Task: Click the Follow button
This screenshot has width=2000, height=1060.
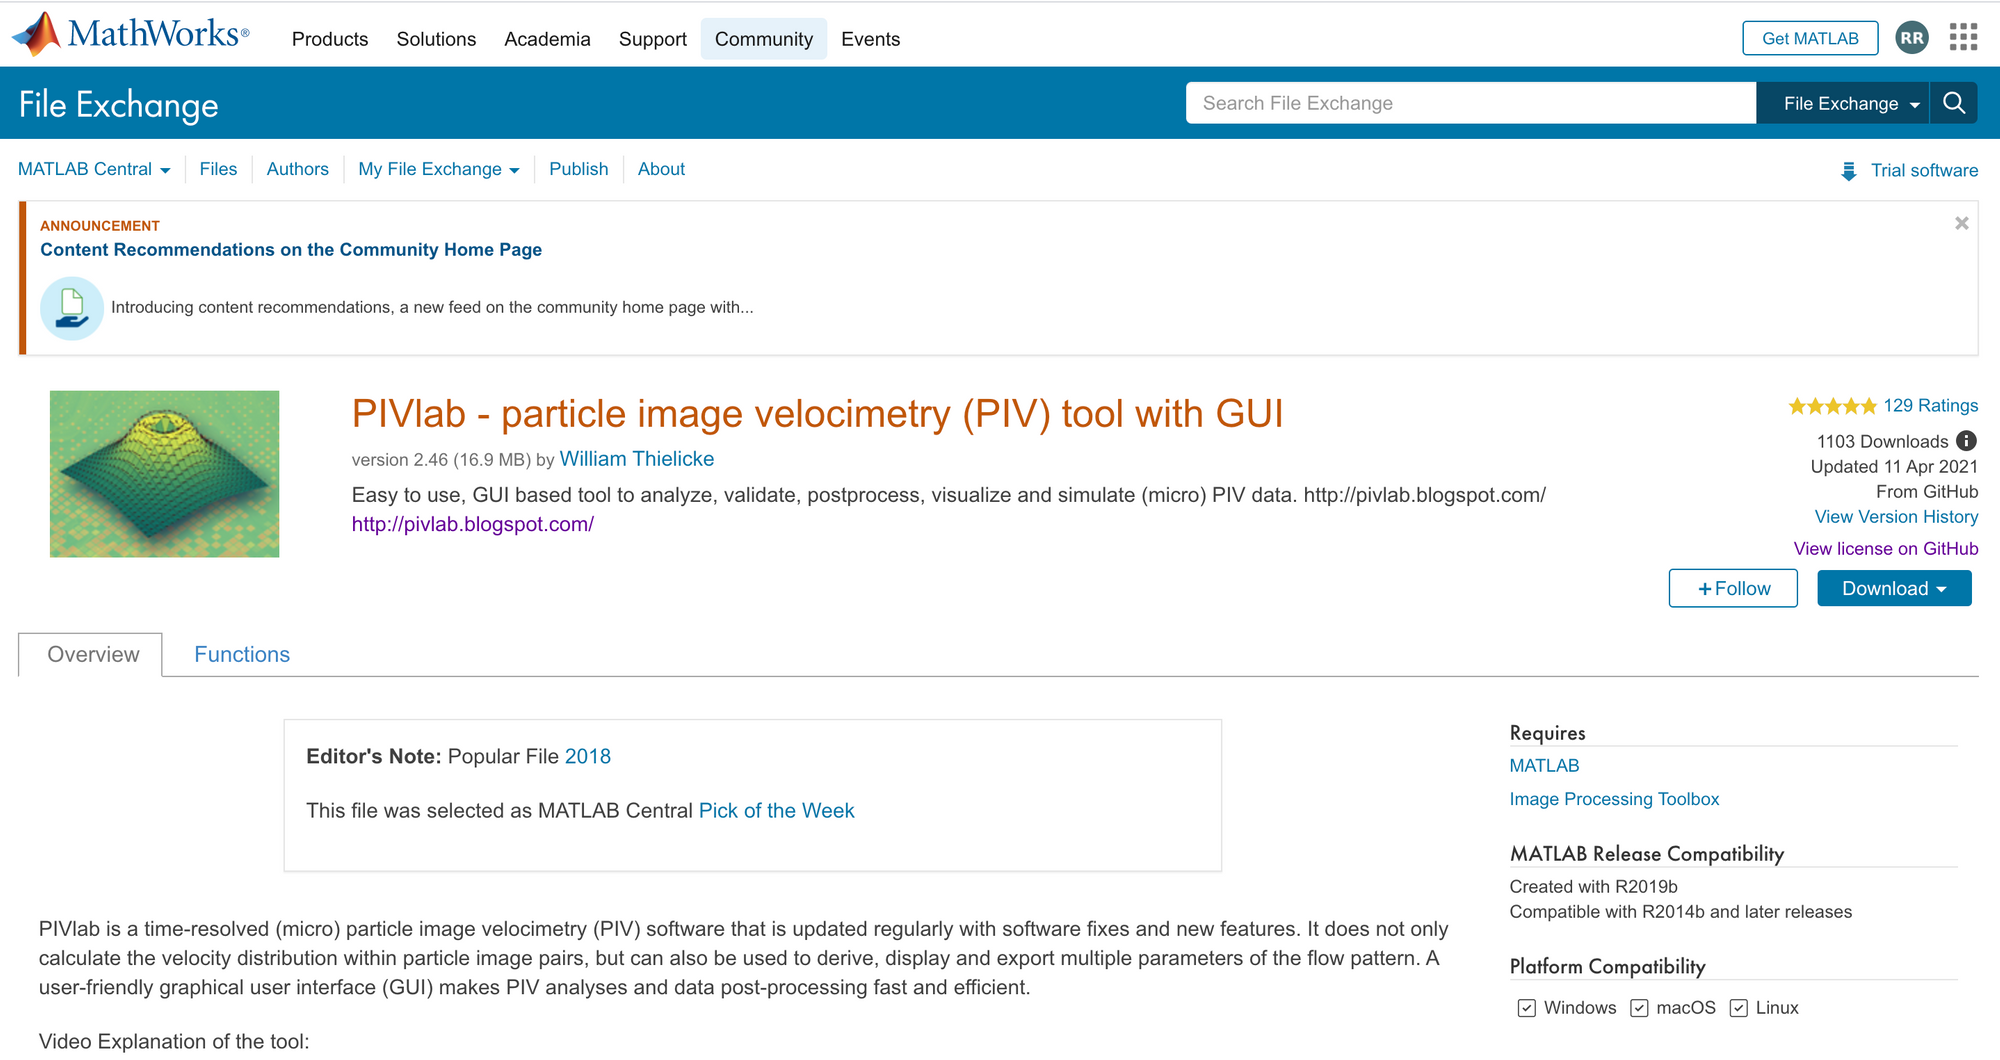Action: point(1733,588)
